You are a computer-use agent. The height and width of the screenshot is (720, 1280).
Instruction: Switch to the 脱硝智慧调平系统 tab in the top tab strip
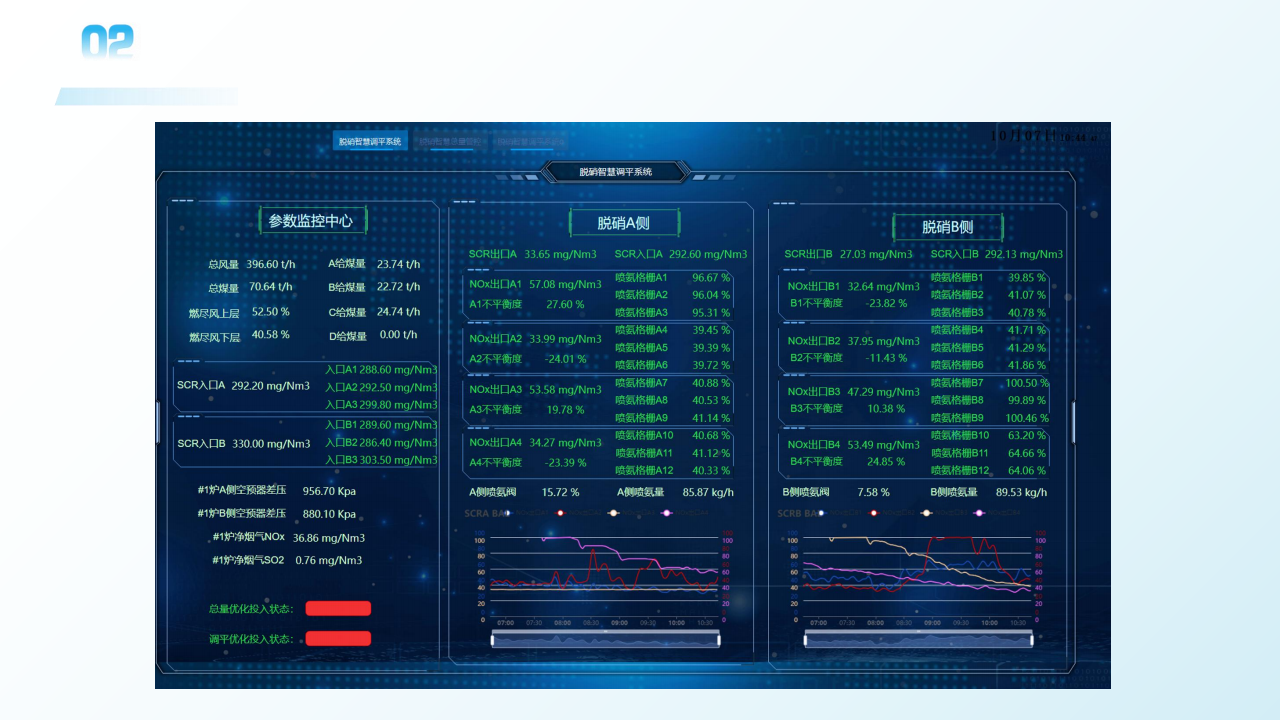pos(370,142)
